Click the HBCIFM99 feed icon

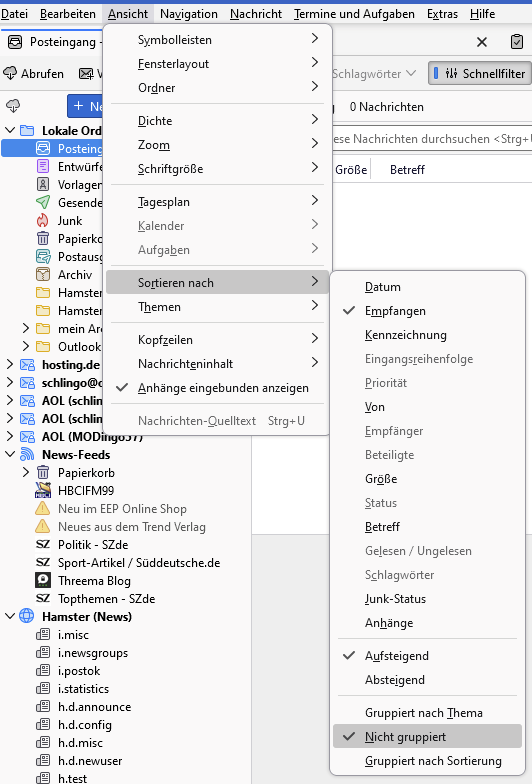[43, 490]
